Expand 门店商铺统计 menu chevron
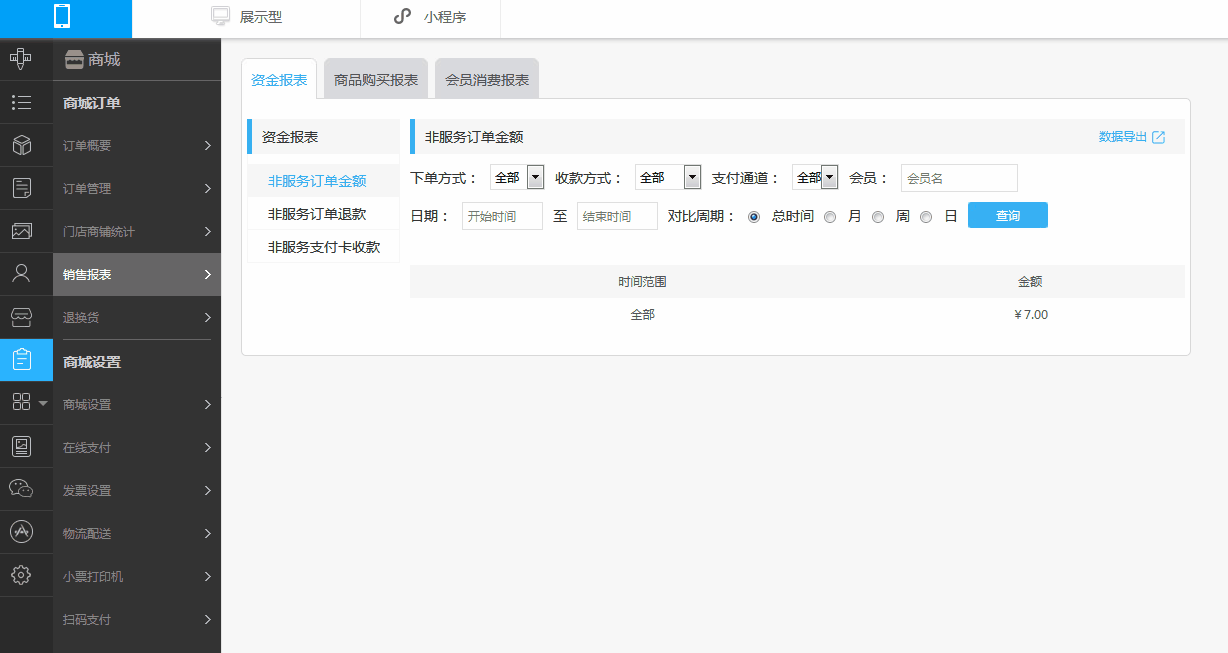 tap(208, 231)
